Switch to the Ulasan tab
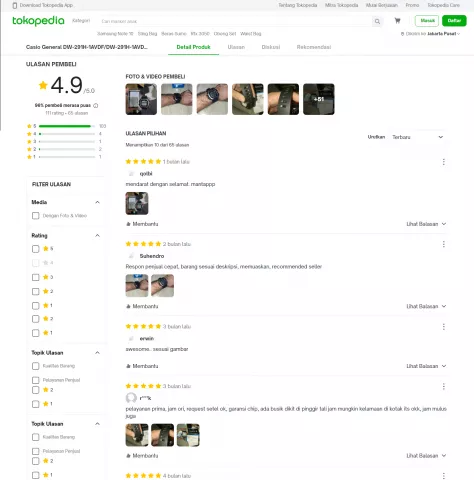The height and width of the screenshot is (480, 474). 236,47
